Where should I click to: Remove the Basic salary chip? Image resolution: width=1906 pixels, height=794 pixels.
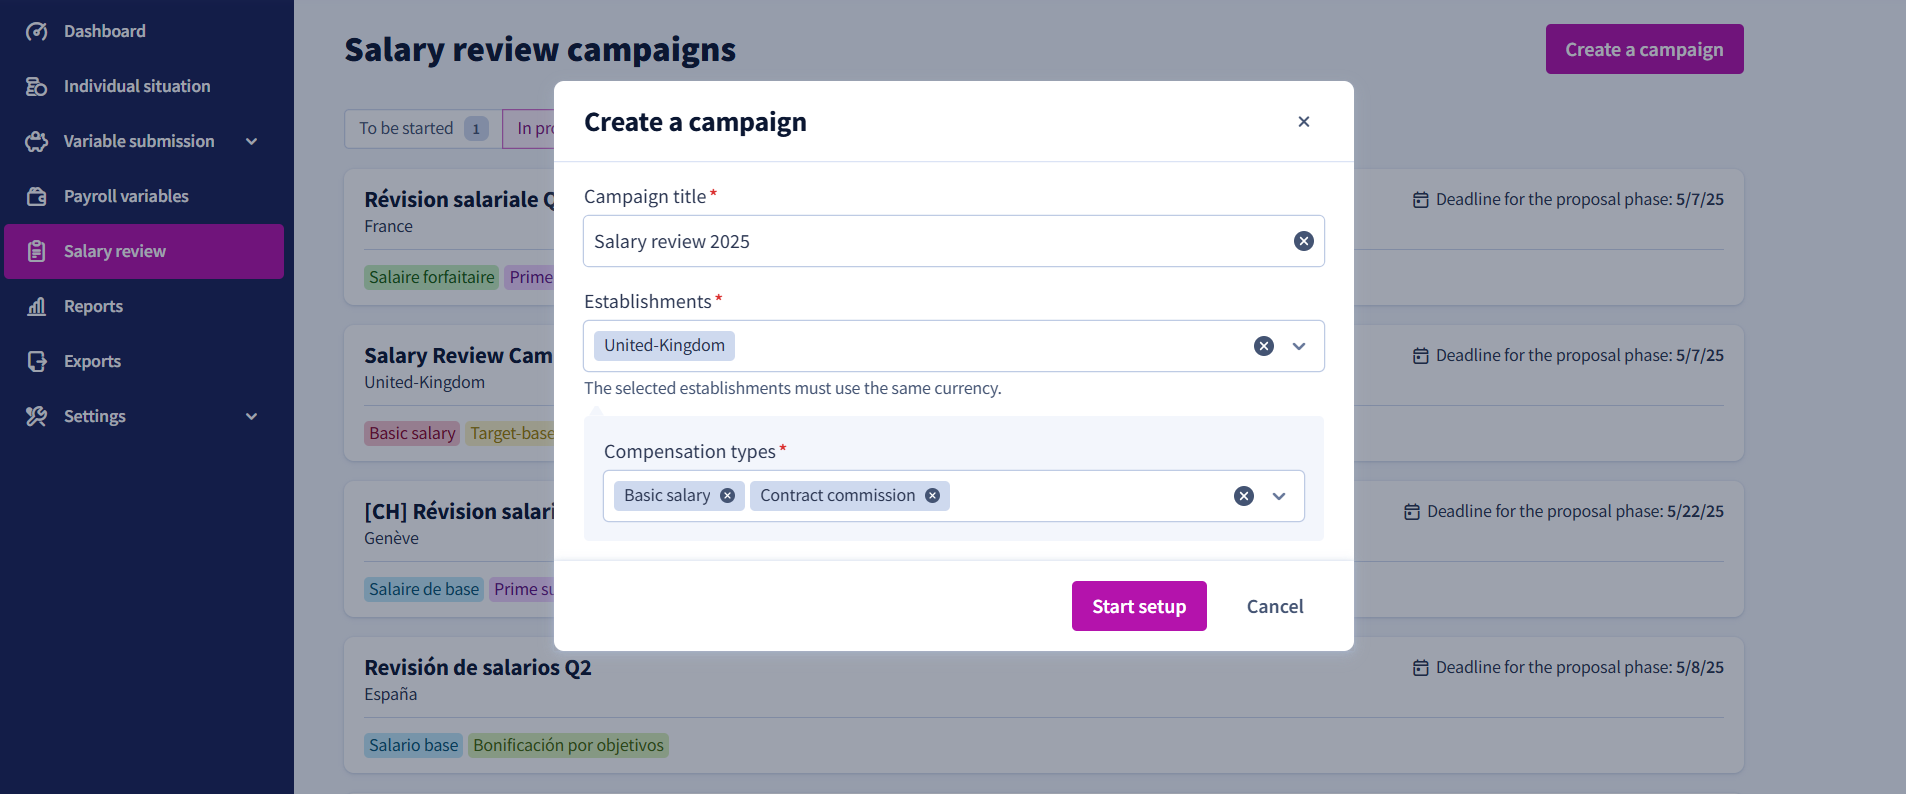[x=727, y=496]
